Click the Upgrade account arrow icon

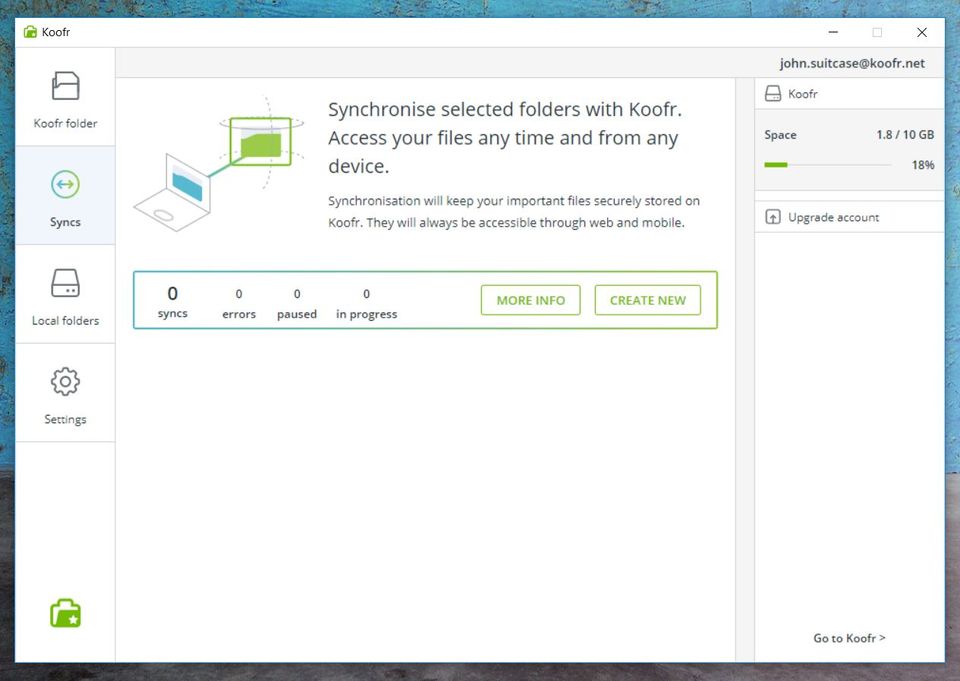(773, 217)
